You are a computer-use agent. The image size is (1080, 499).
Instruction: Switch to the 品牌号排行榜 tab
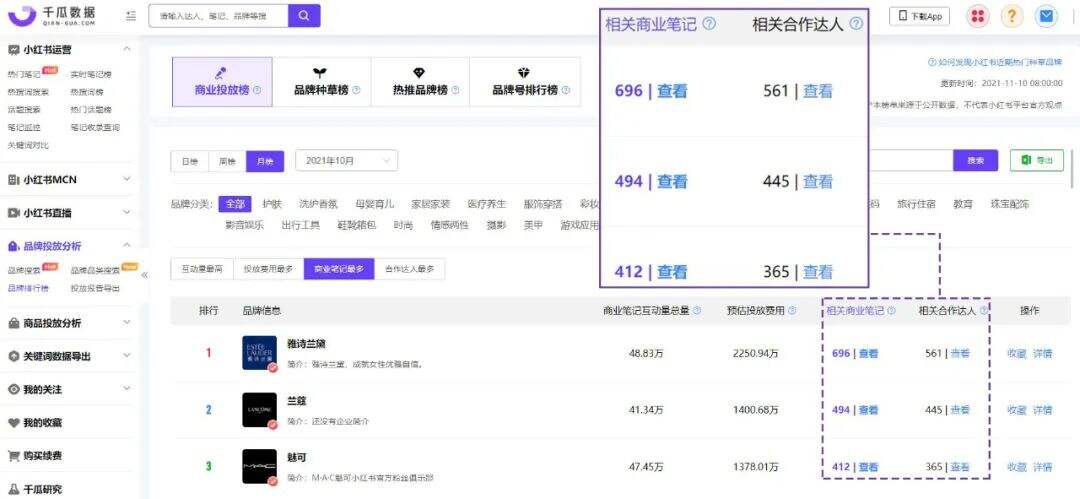[525, 82]
